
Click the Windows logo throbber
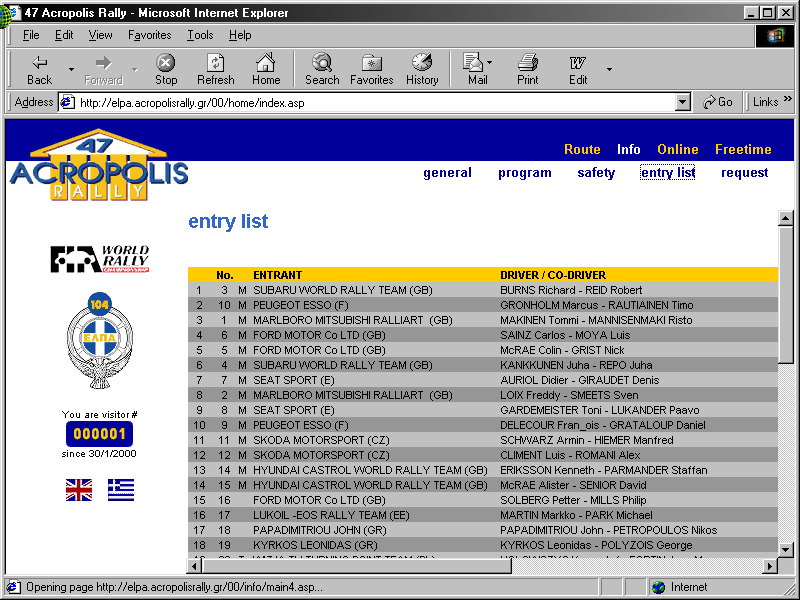(x=774, y=35)
